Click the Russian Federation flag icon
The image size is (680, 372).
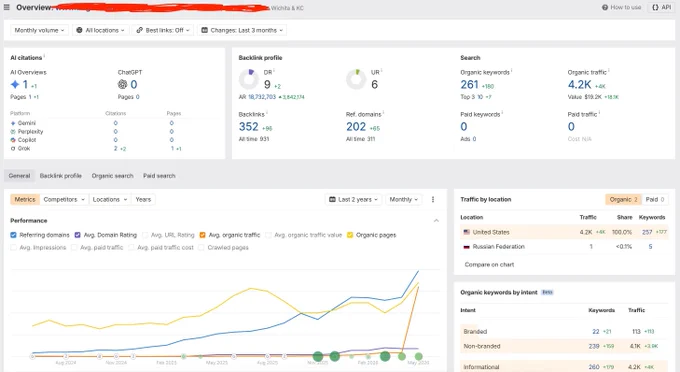467,247
